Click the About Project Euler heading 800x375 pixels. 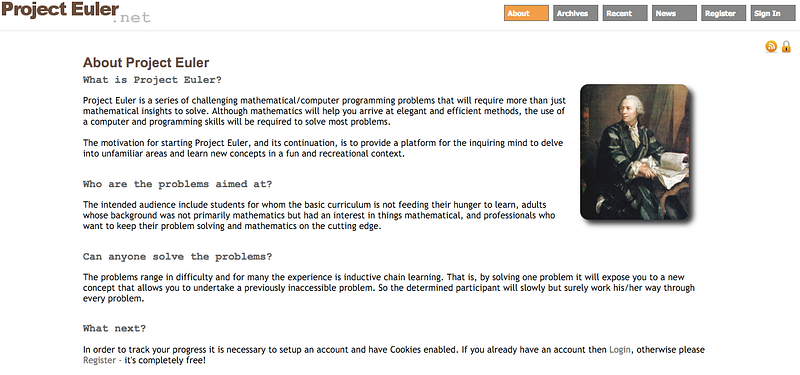pyautogui.click(x=146, y=63)
